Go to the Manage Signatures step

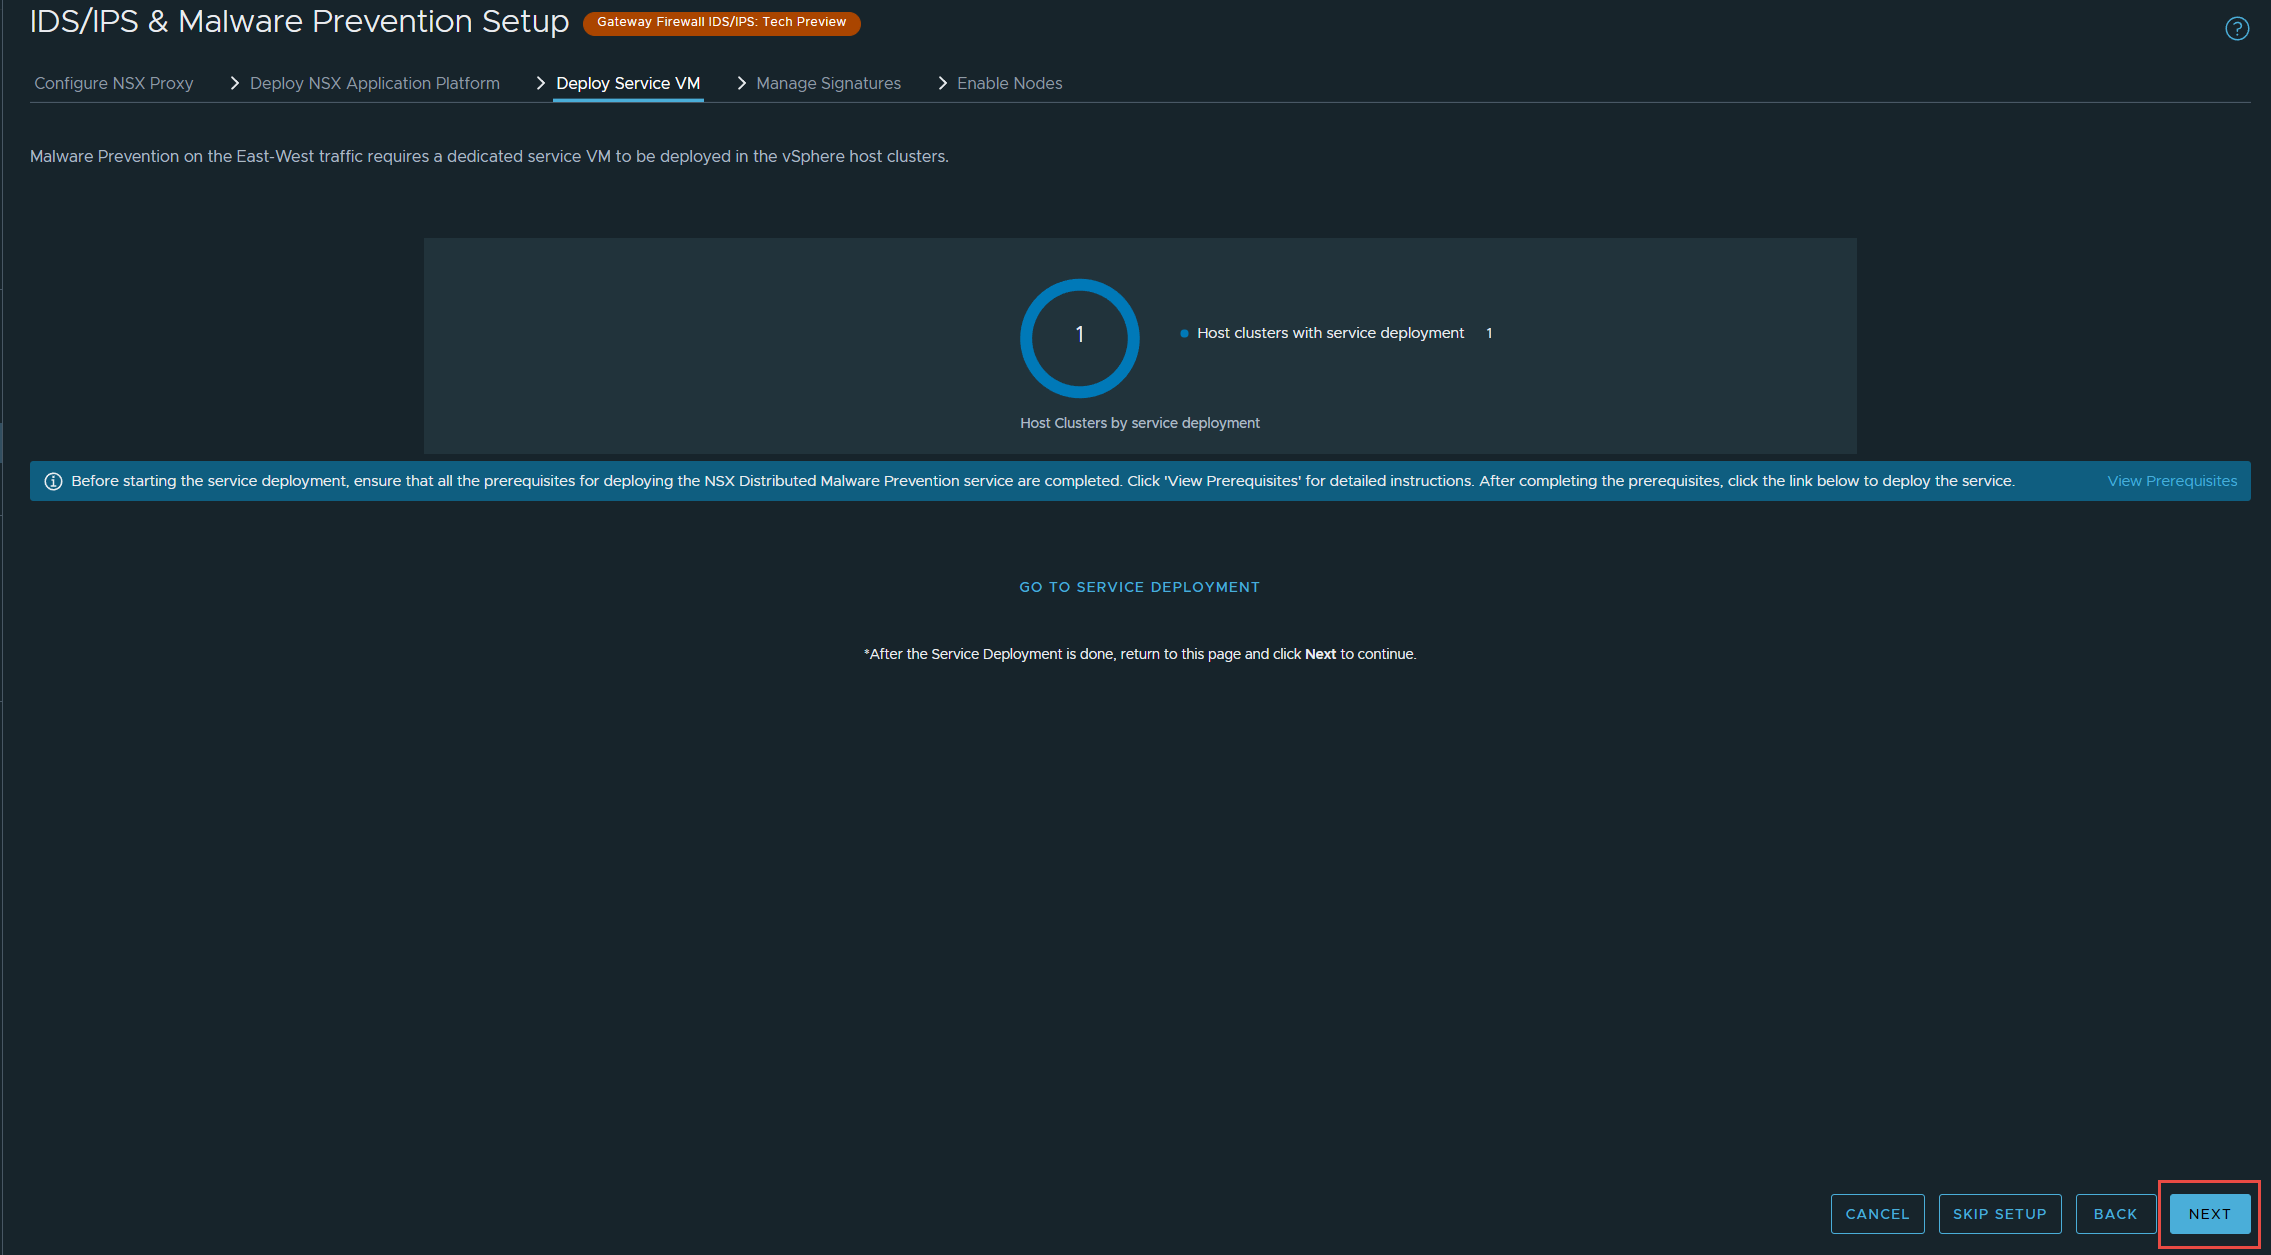[829, 83]
